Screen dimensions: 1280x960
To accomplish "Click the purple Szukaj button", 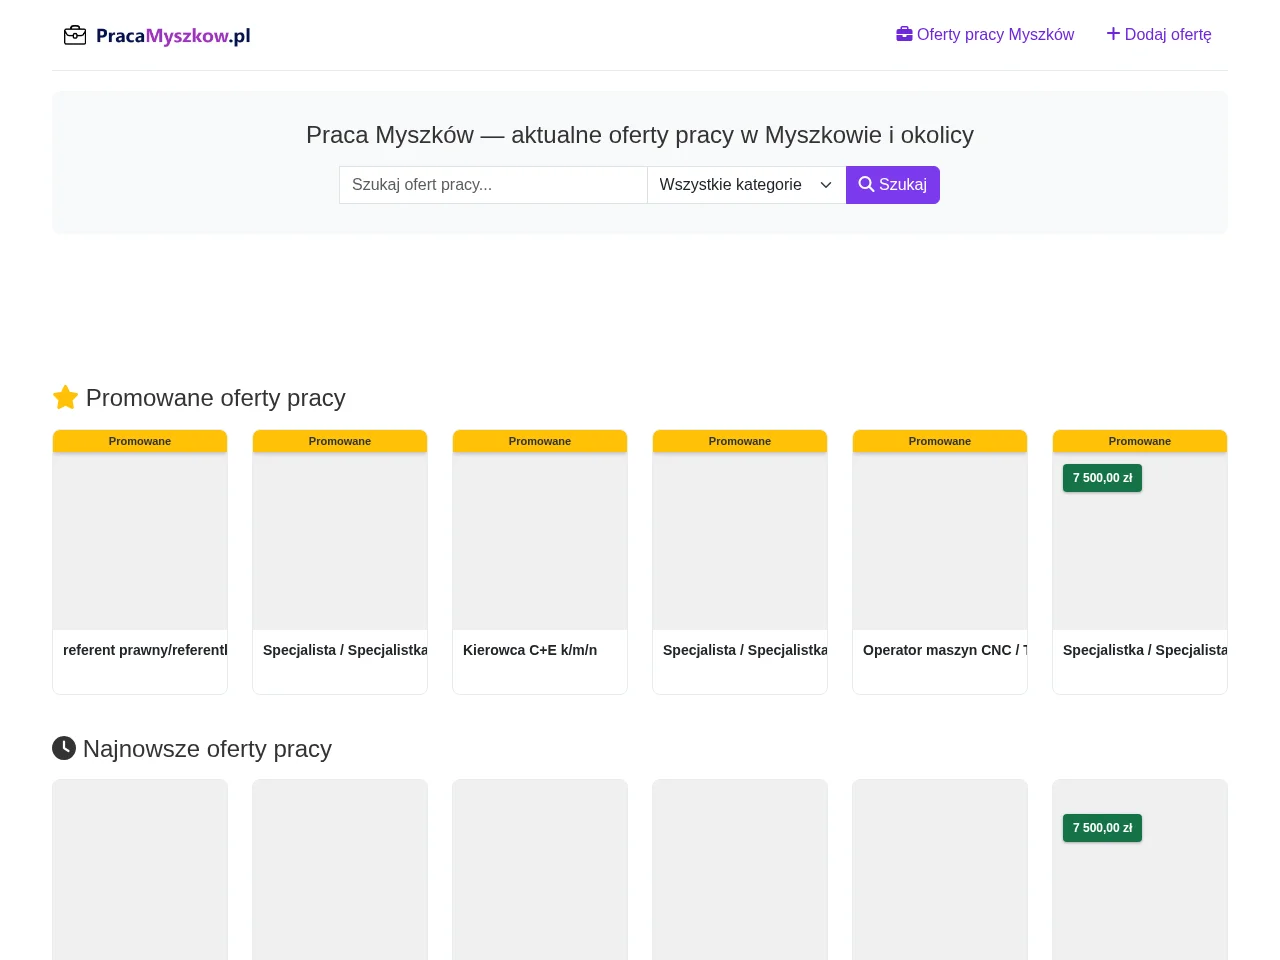I will point(893,185).
